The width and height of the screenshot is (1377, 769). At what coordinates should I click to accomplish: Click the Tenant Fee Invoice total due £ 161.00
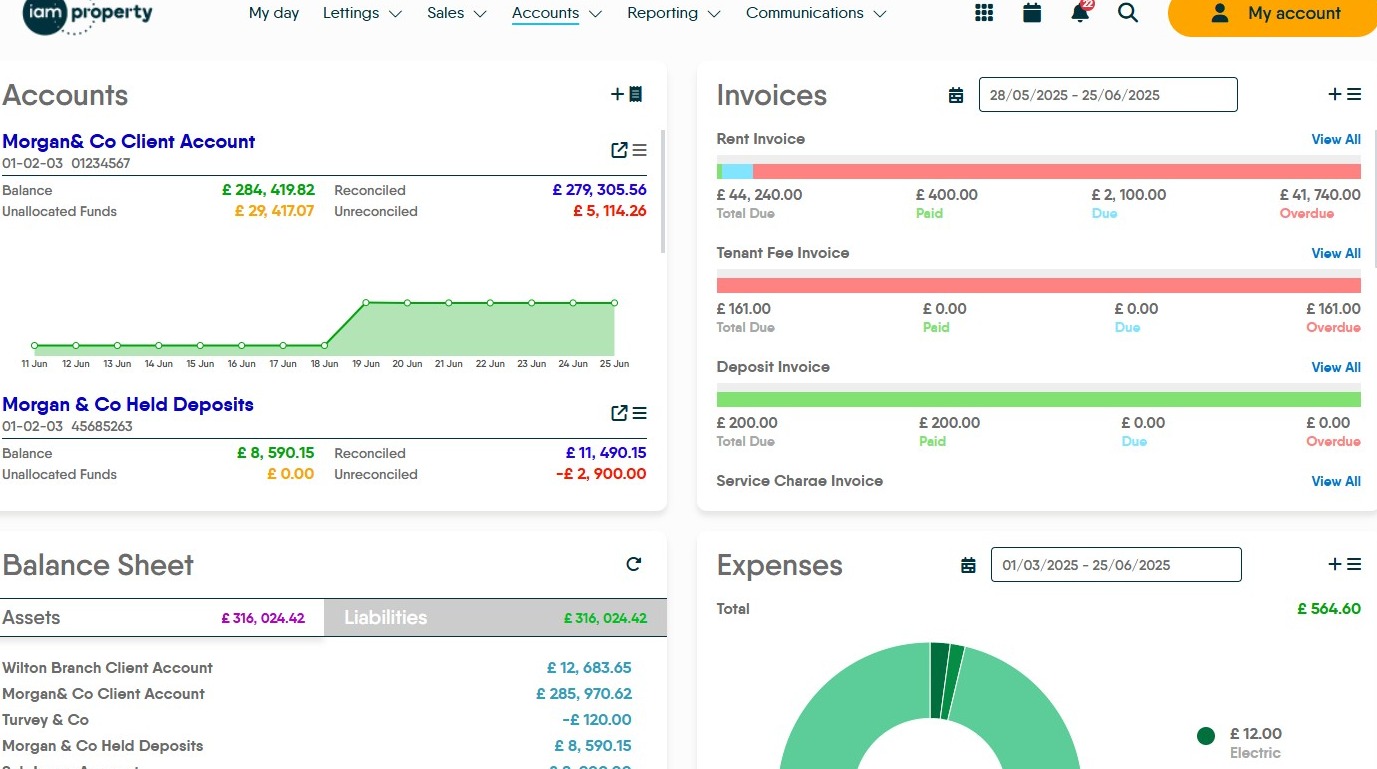pyautogui.click(x=744, y=309)
